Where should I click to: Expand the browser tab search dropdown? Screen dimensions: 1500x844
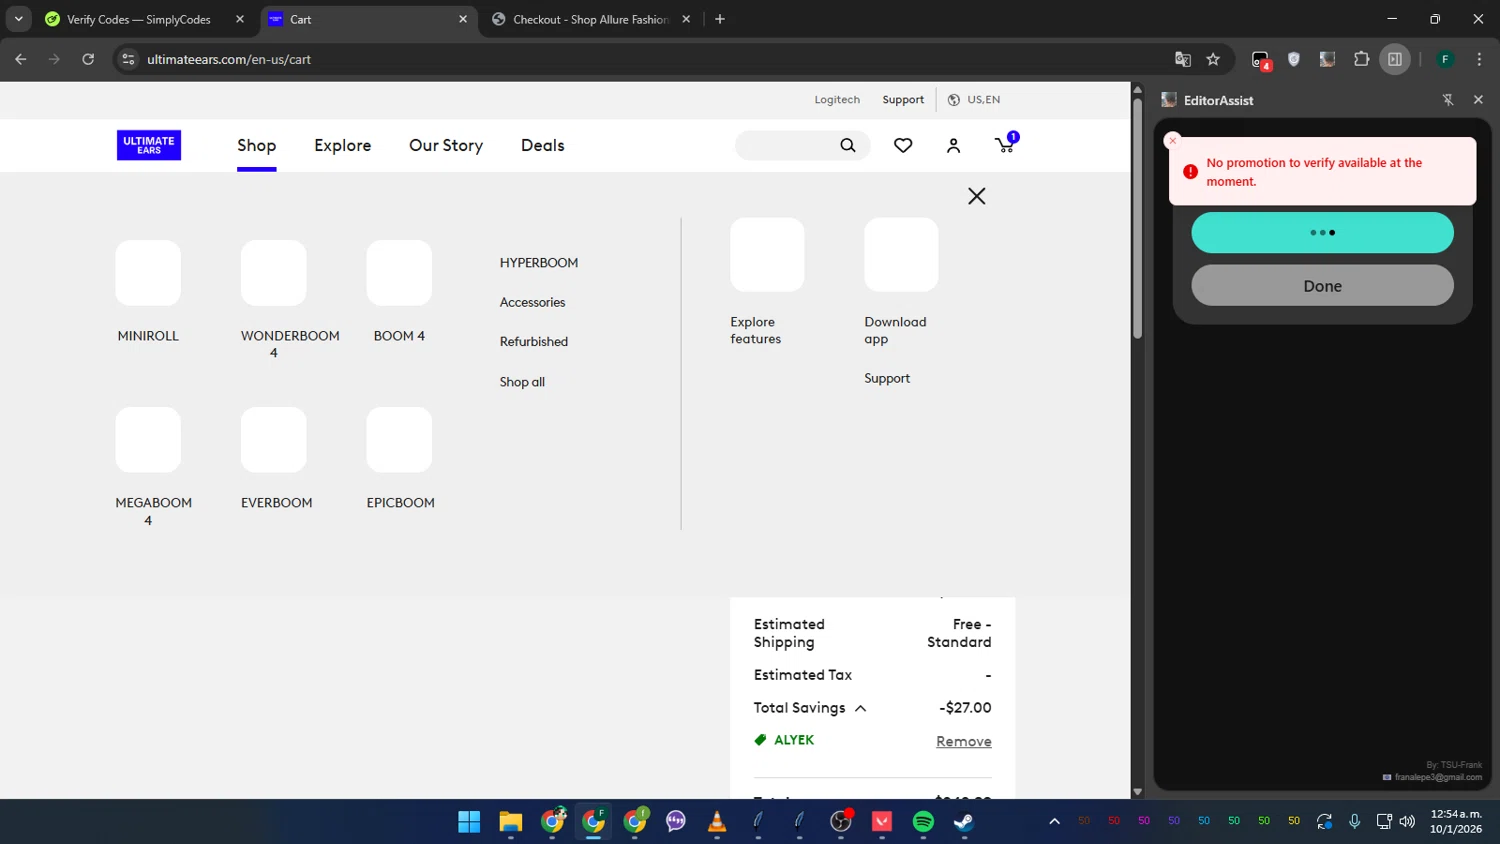pyautogui.click(x=18, y=19)
